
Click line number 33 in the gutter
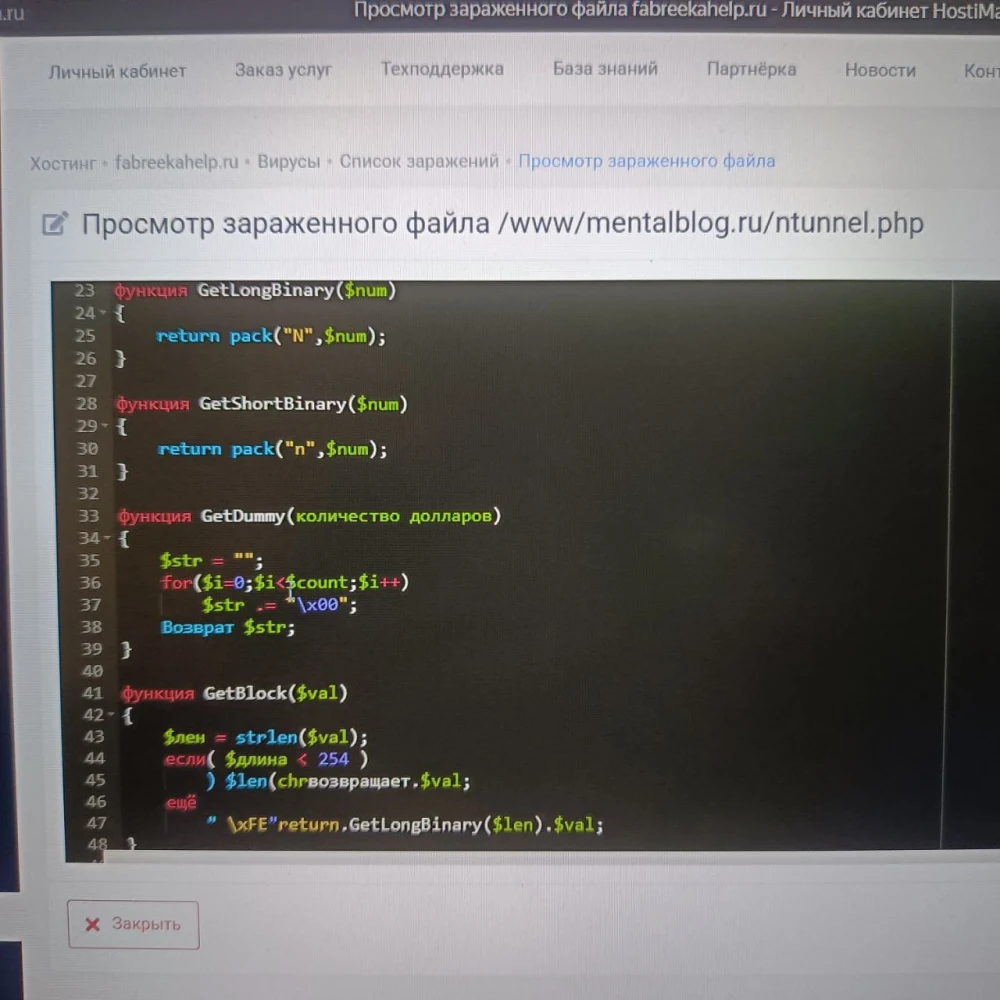click(x=89, y=515)
